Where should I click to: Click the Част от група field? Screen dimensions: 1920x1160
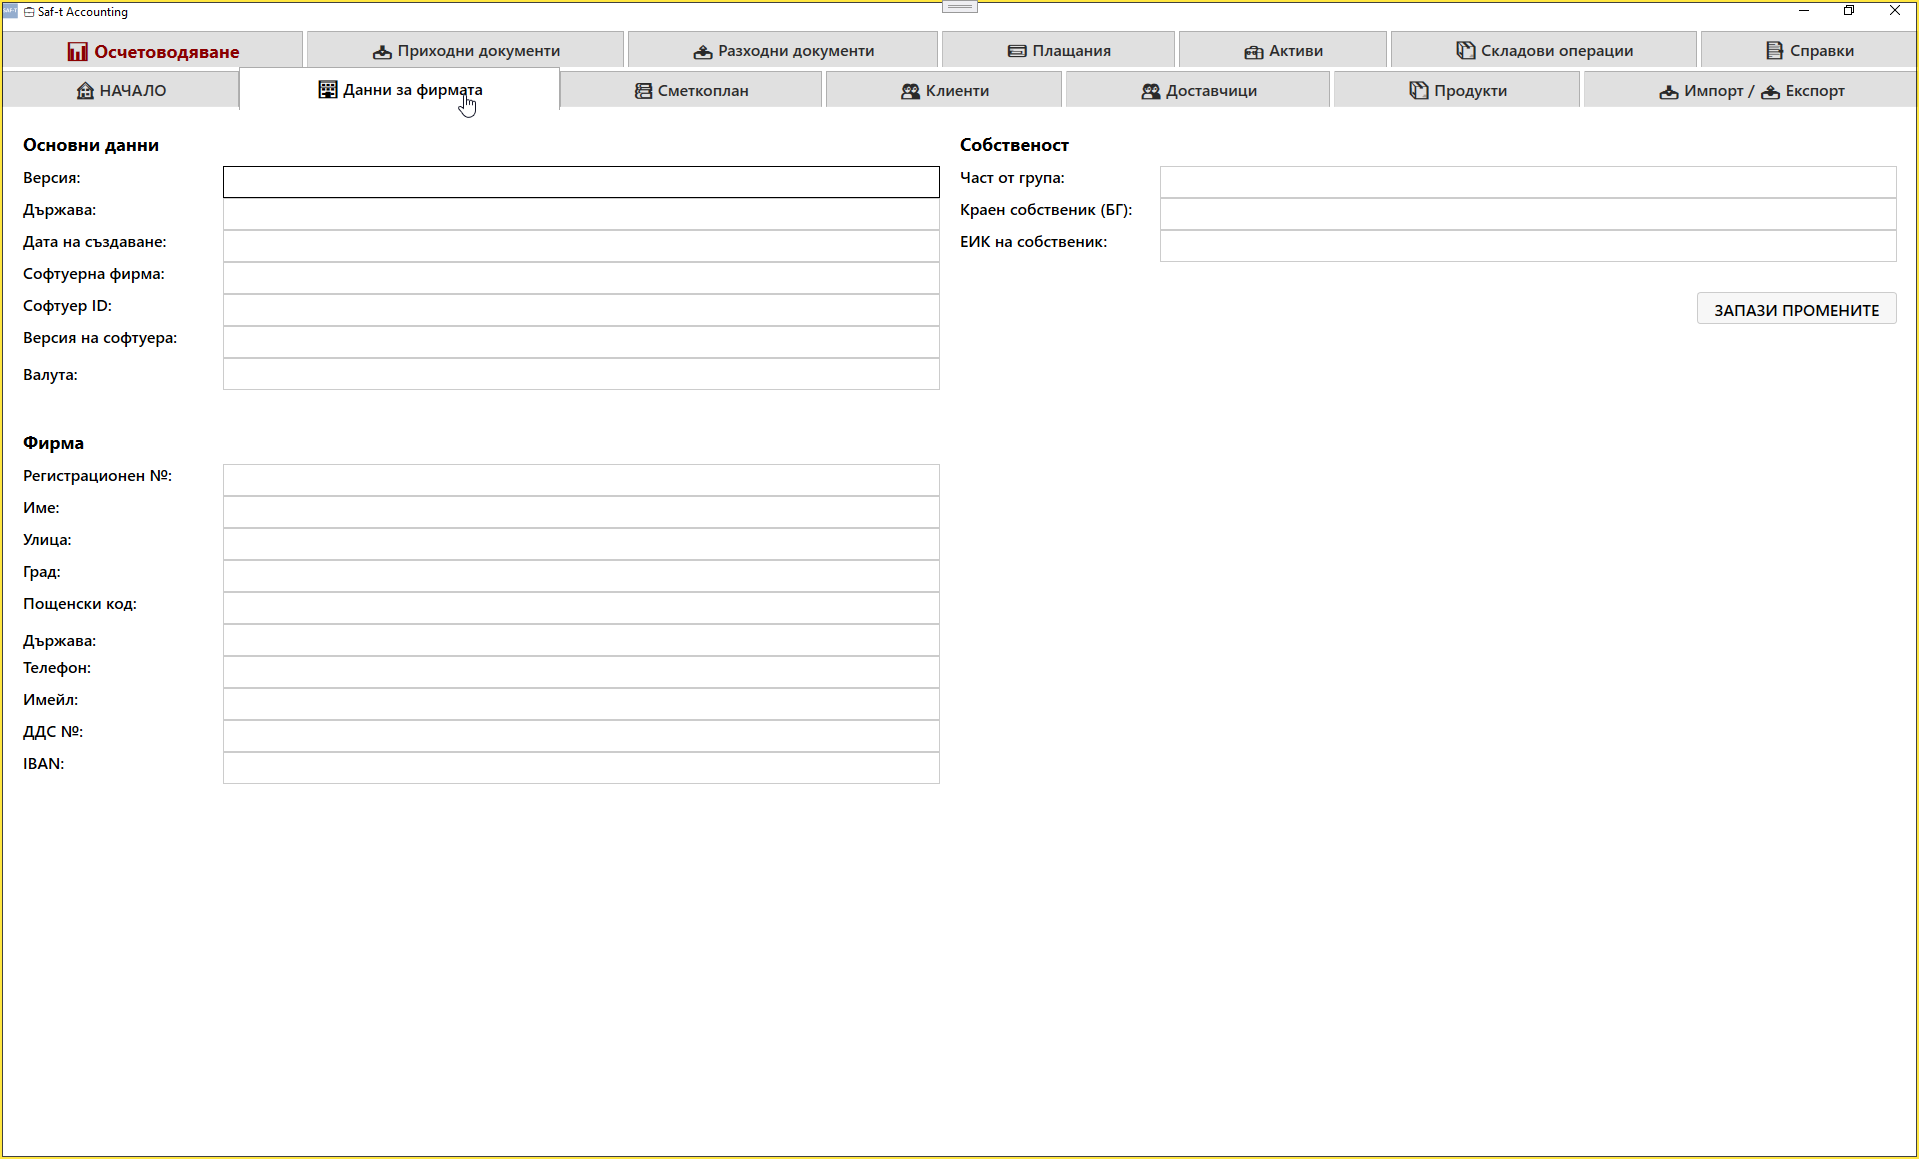[1528, 182]
